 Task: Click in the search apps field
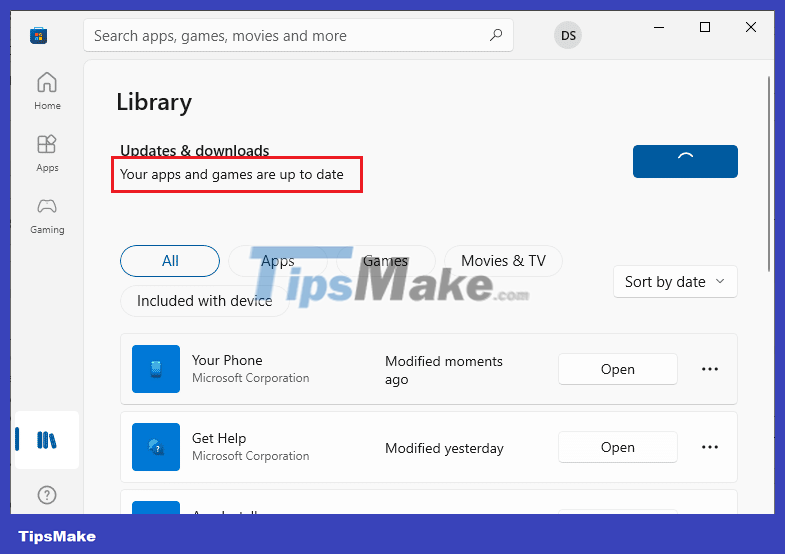tap(298, 36)
